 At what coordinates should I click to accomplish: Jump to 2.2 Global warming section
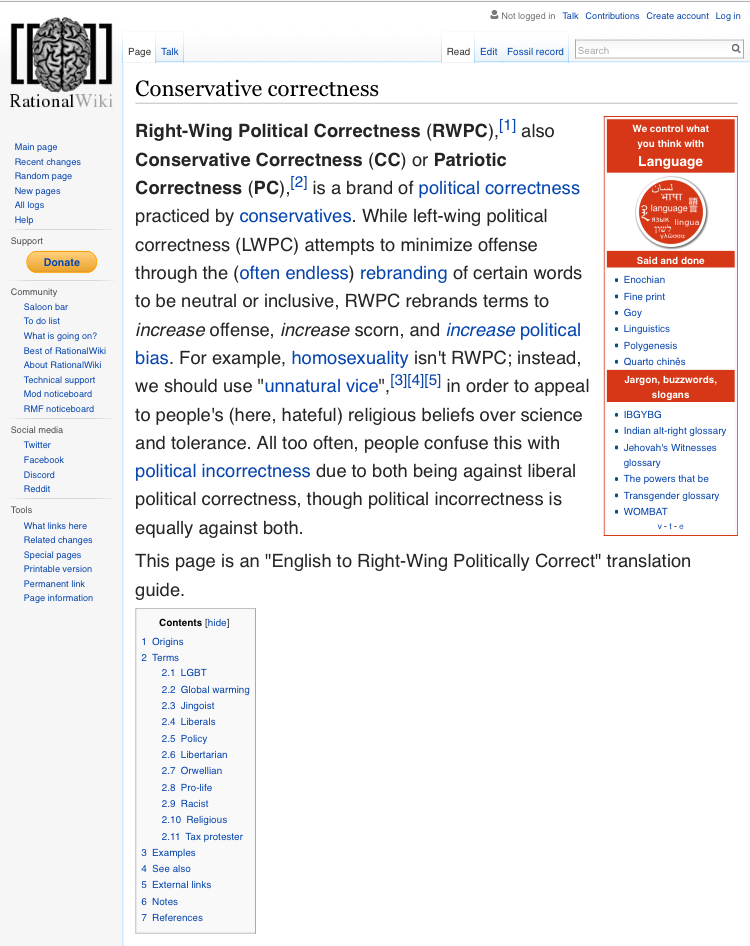205,689
